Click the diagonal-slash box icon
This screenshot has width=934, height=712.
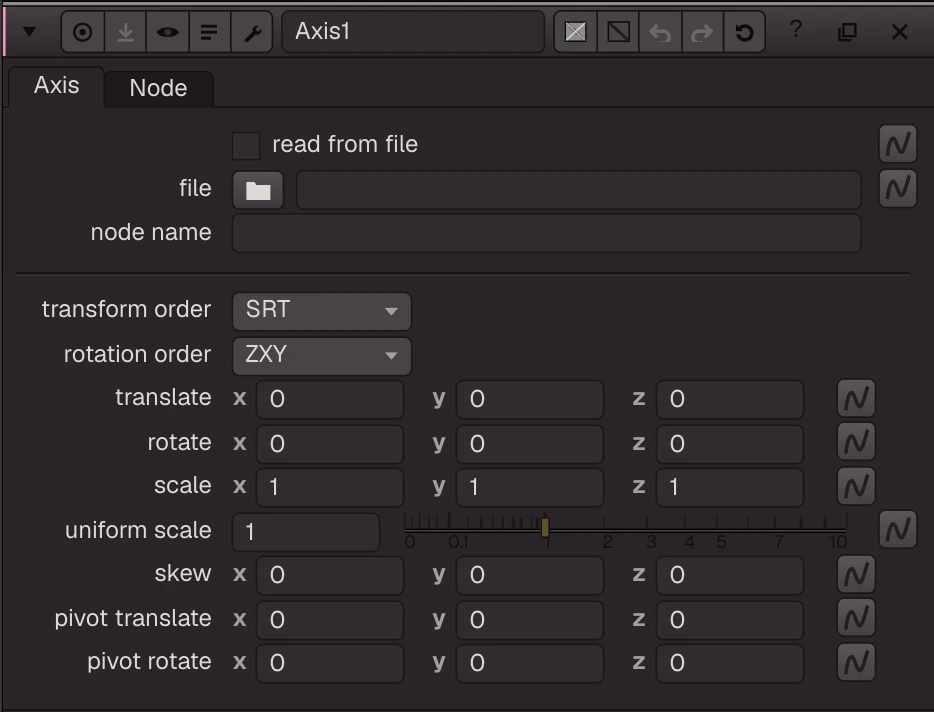coord(618,32)
